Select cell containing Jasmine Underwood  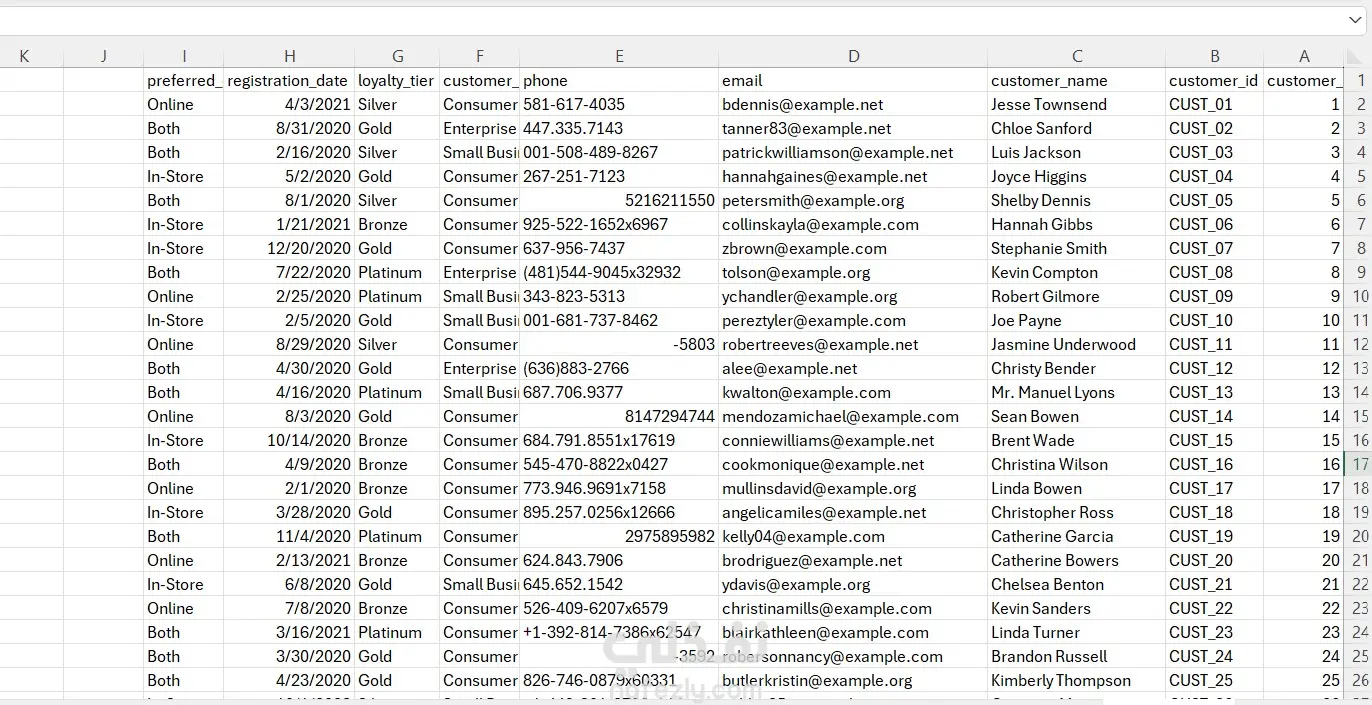pyautogui.click(x=1077, y=345)
